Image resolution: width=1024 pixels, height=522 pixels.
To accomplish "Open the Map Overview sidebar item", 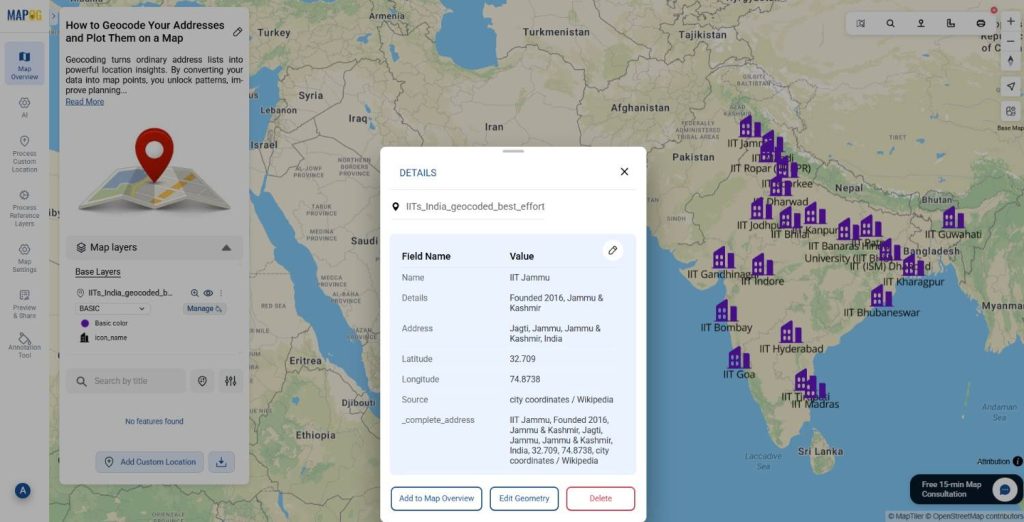I will point(24,63).
